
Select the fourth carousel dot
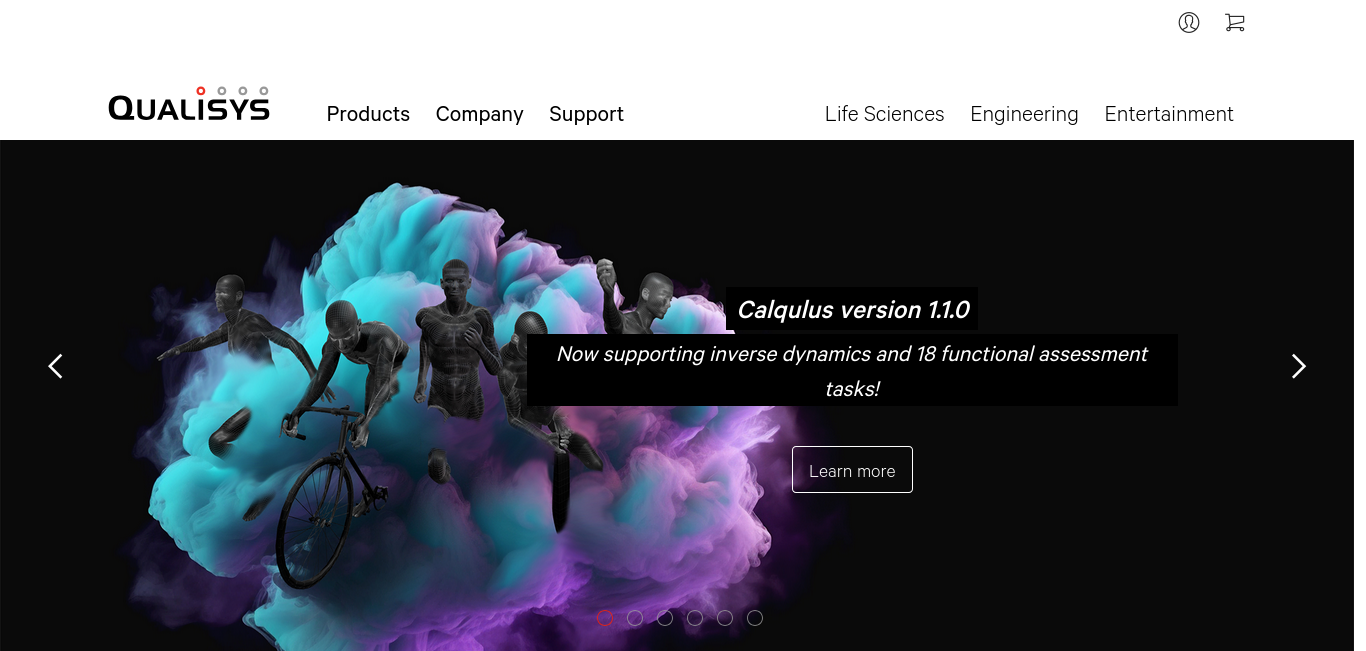[x=695, y=618]
